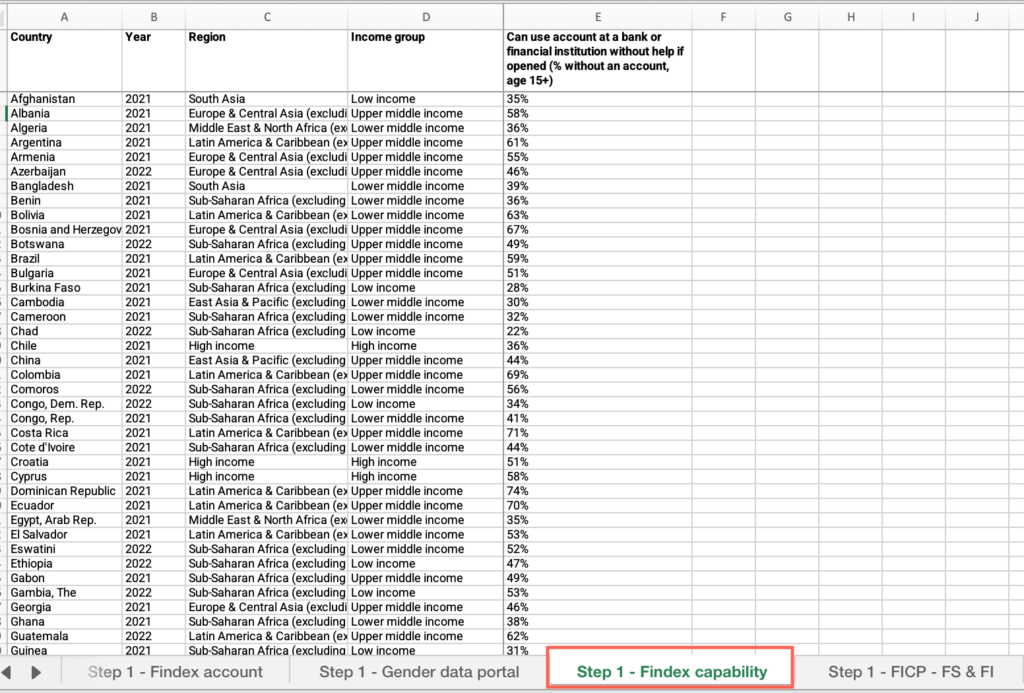Select Ghana's Lower middle income cell
The image size is (1024, 693).
point(426,622)
